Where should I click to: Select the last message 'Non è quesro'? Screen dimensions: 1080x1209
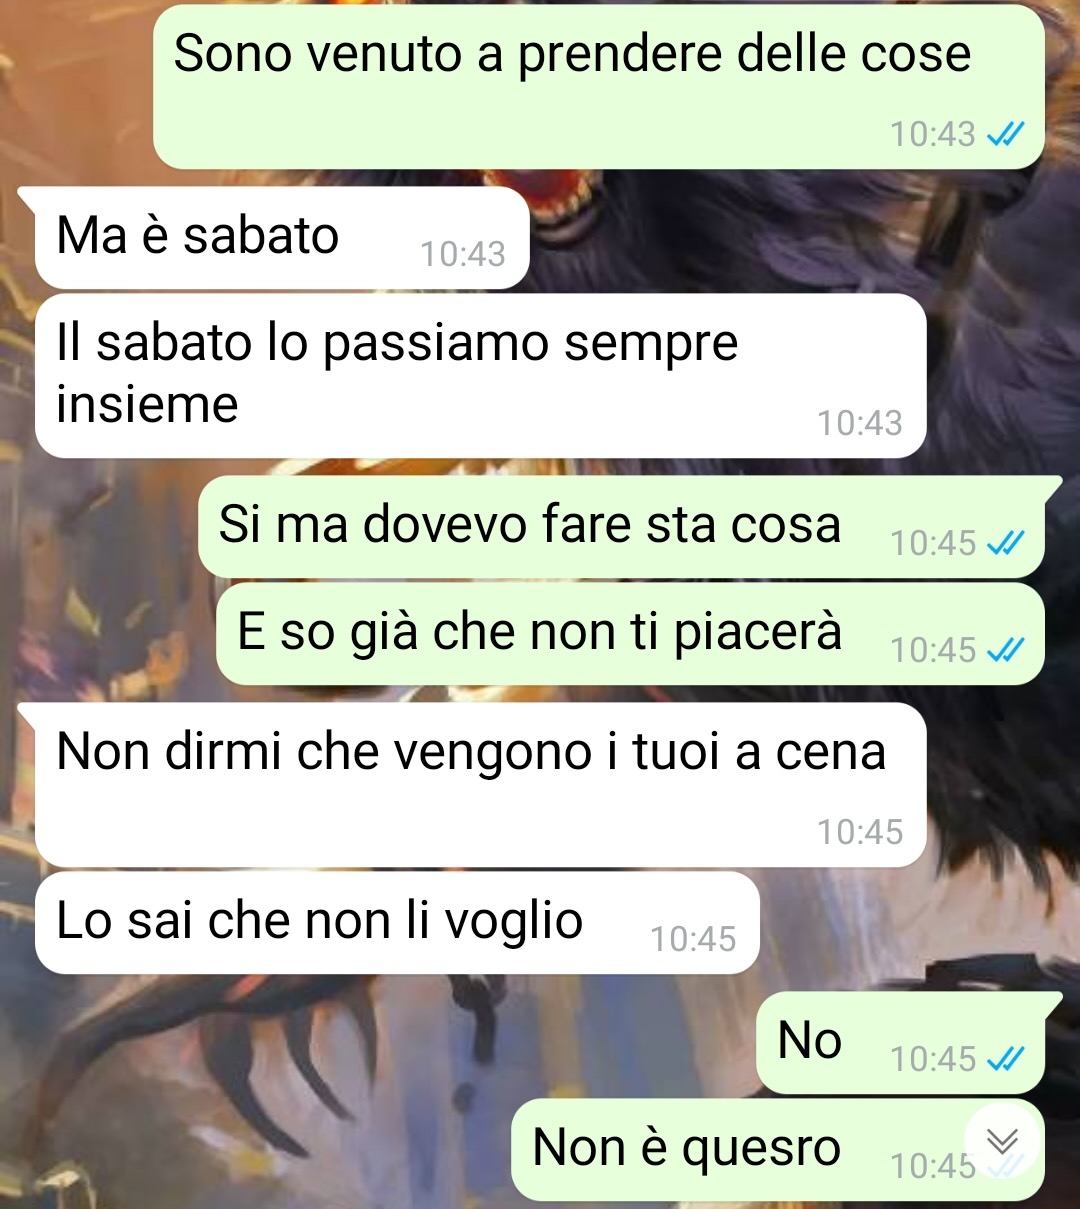777,1150
